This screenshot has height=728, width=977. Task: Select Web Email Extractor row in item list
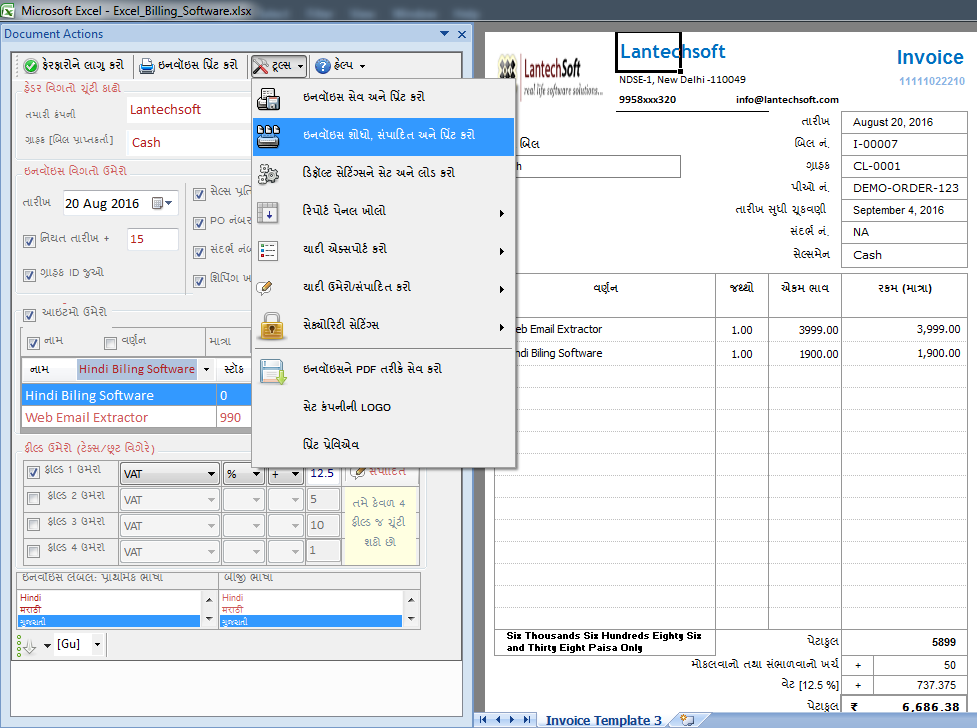(136, 418)
